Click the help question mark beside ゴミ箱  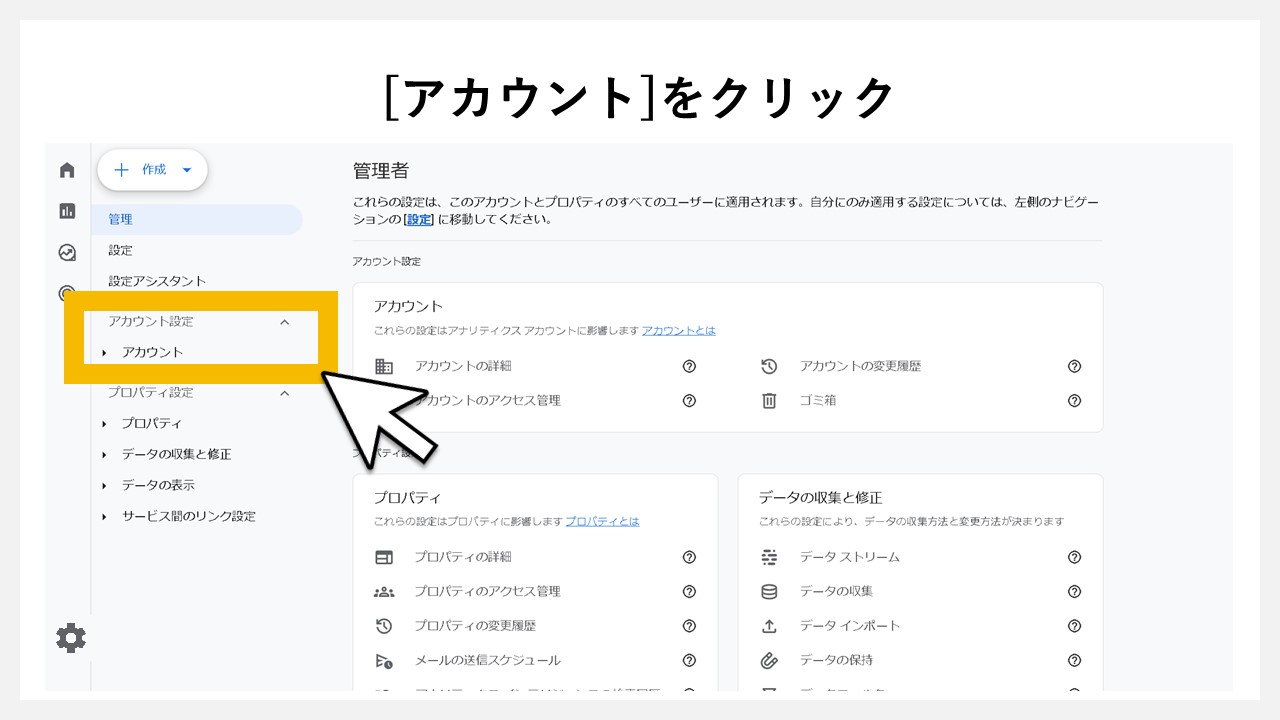(x=1075, y=401)
